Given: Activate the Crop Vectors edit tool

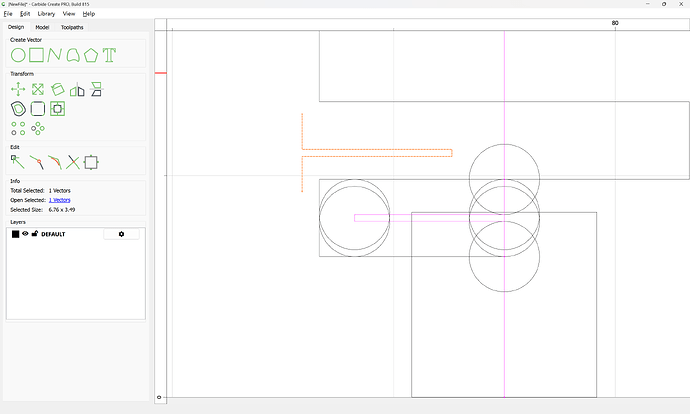Looking at the screenshot, I should click(x=91, y=162).
